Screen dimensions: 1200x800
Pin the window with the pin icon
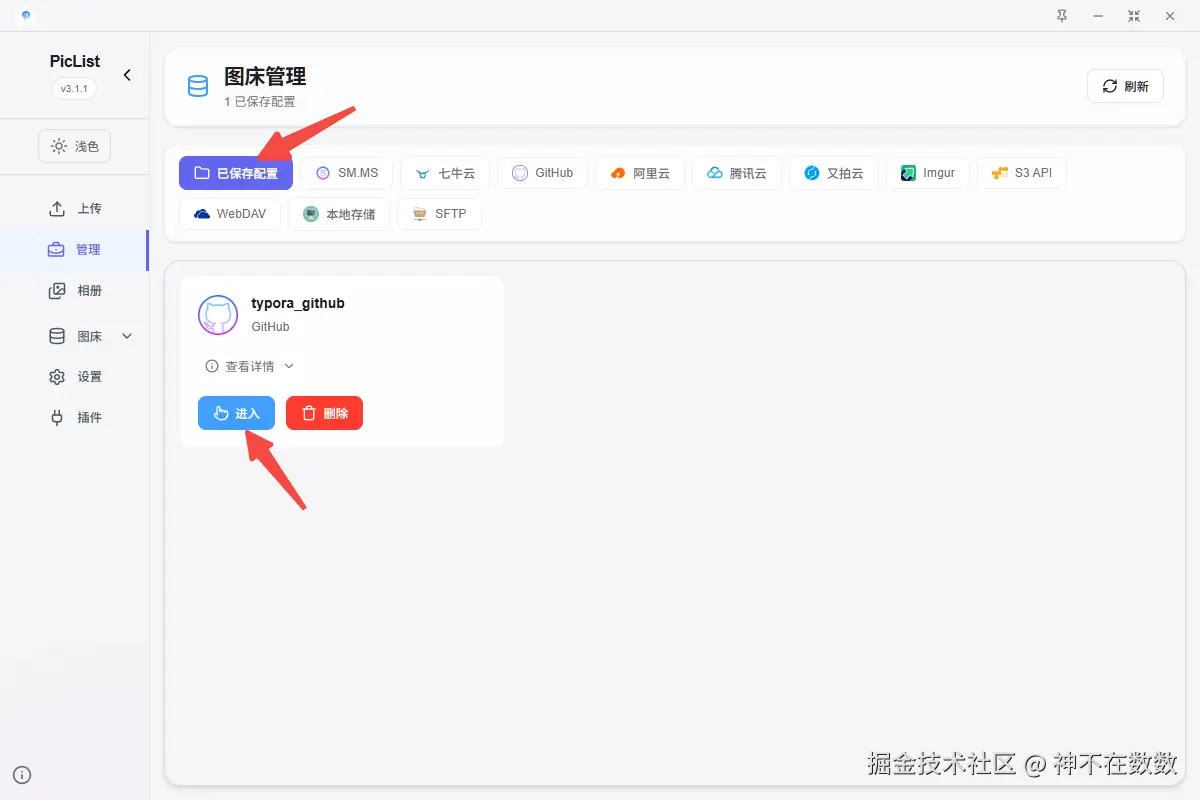[x=1061, y=16]
